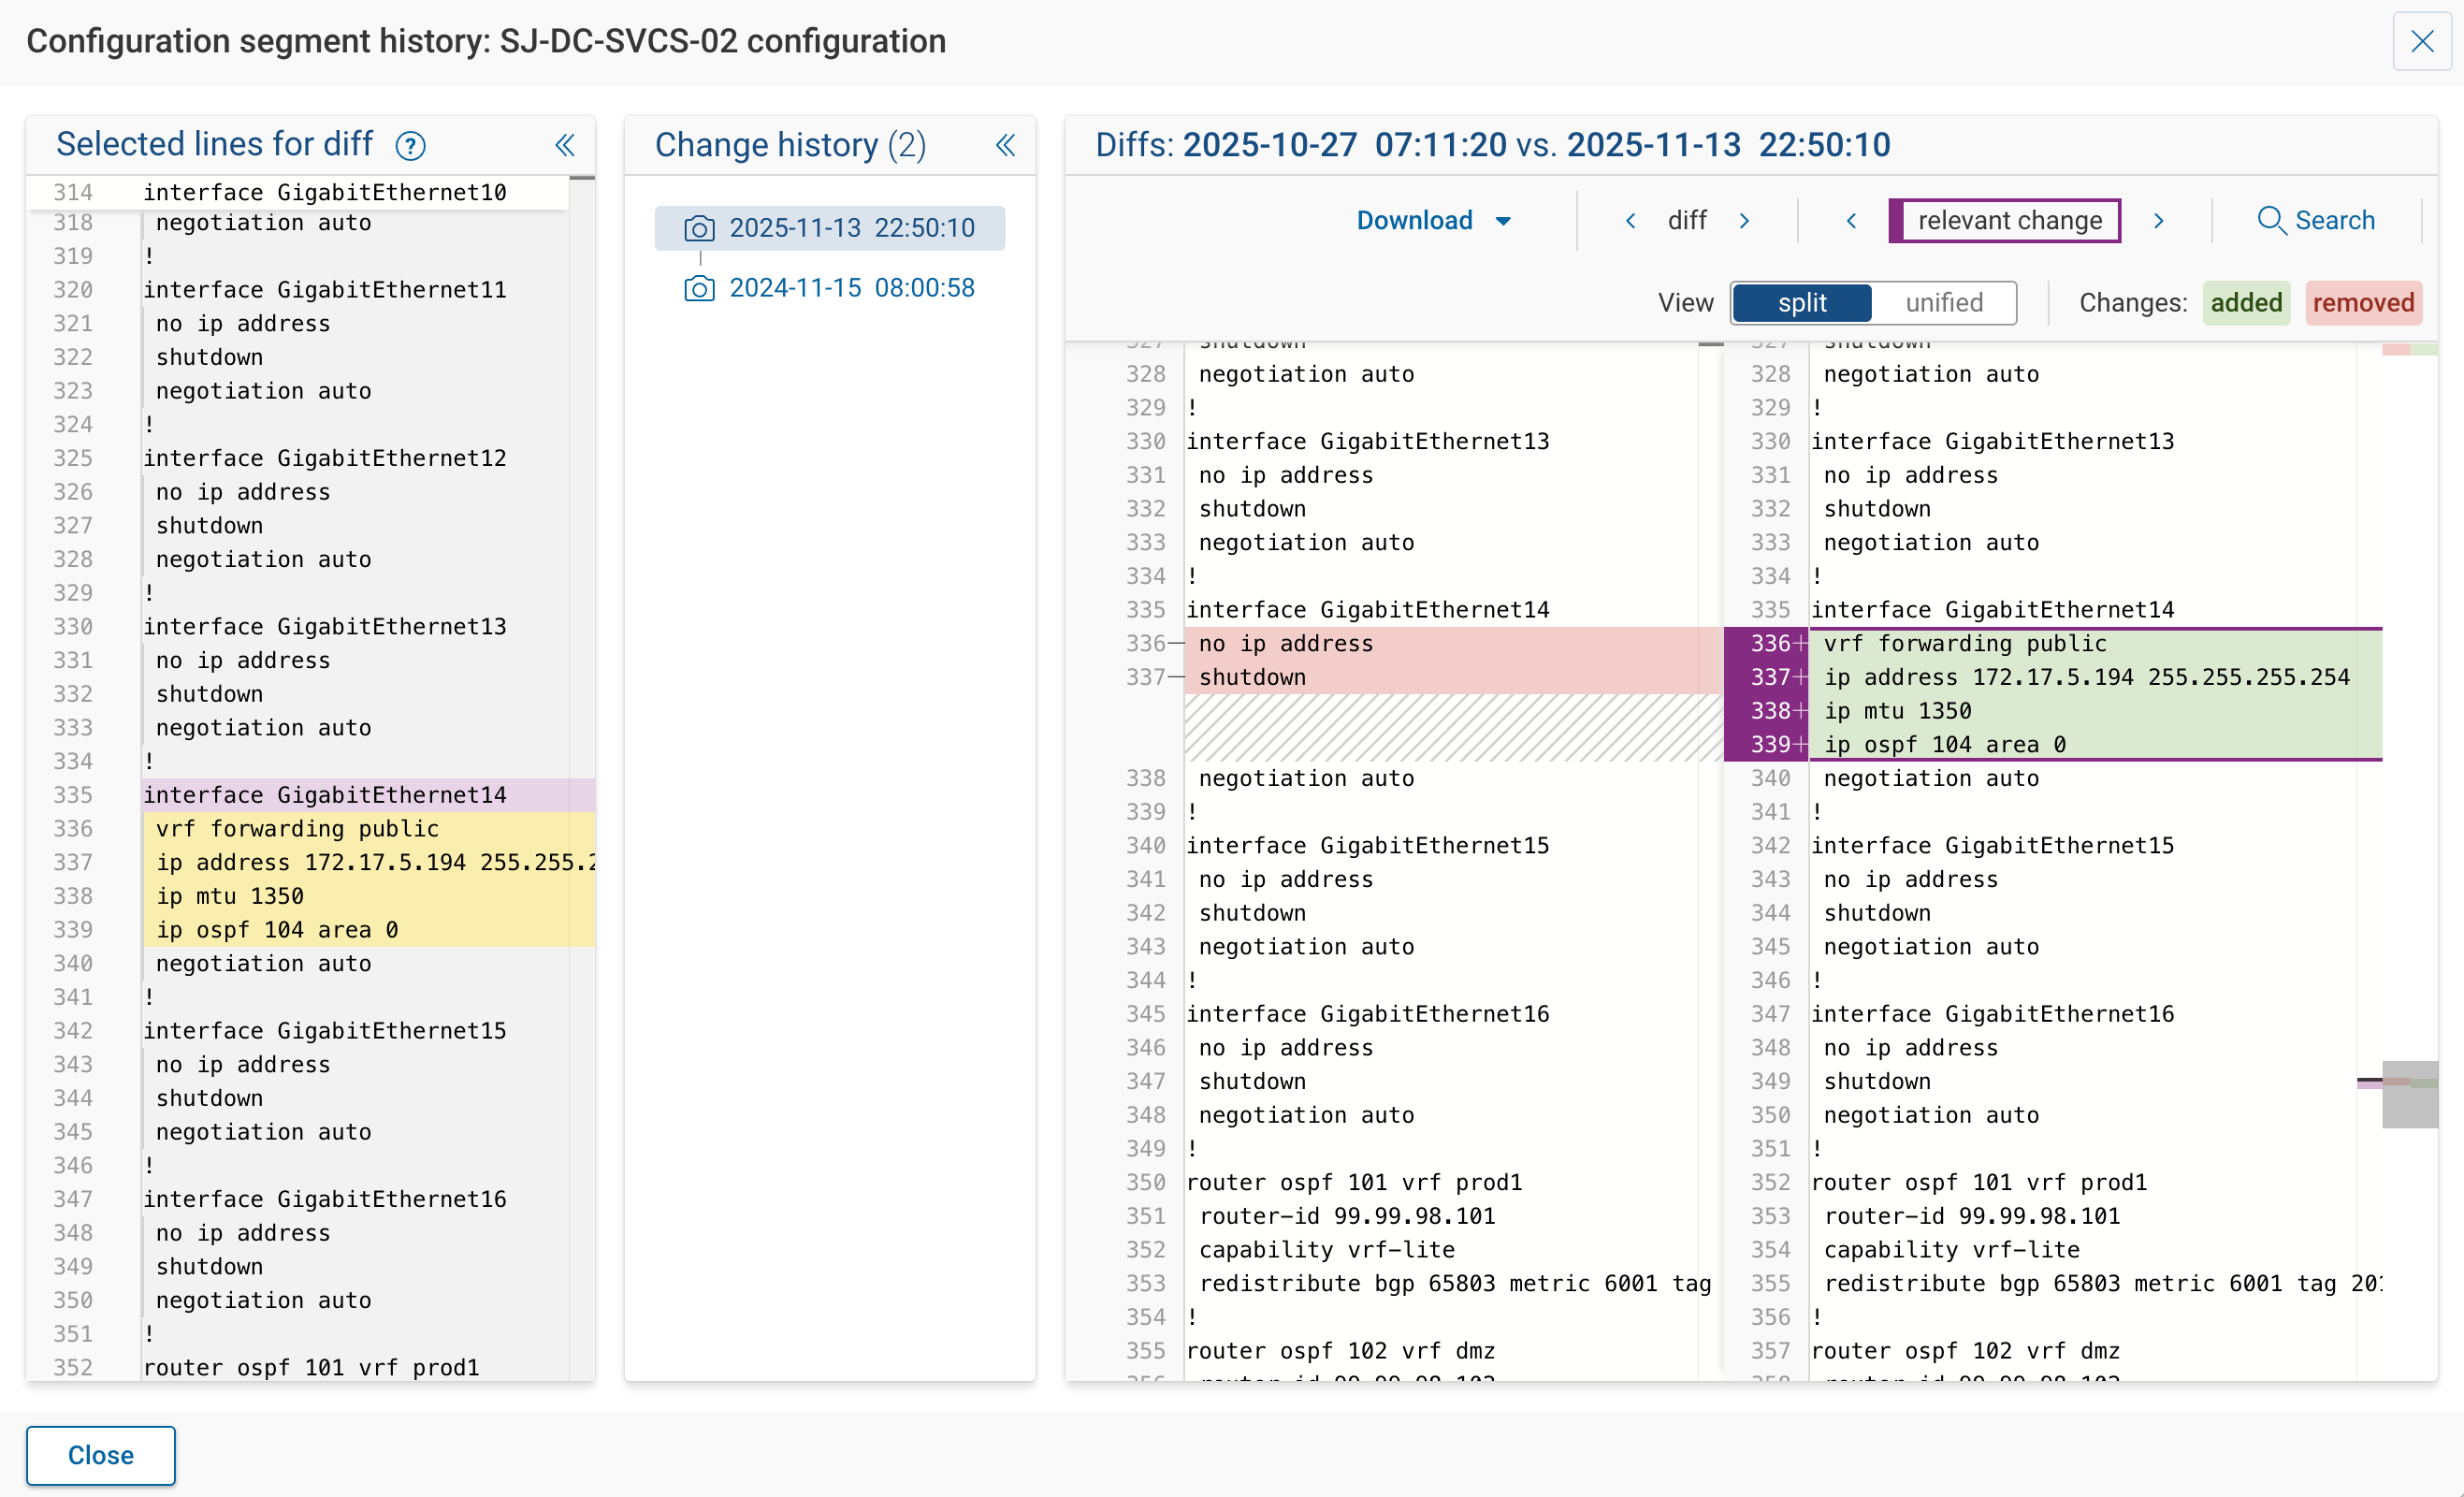
Task: Click the camera icon beside the 2025-11-13 snapshot
Action: pyautogui.click(x=699, y=228)
